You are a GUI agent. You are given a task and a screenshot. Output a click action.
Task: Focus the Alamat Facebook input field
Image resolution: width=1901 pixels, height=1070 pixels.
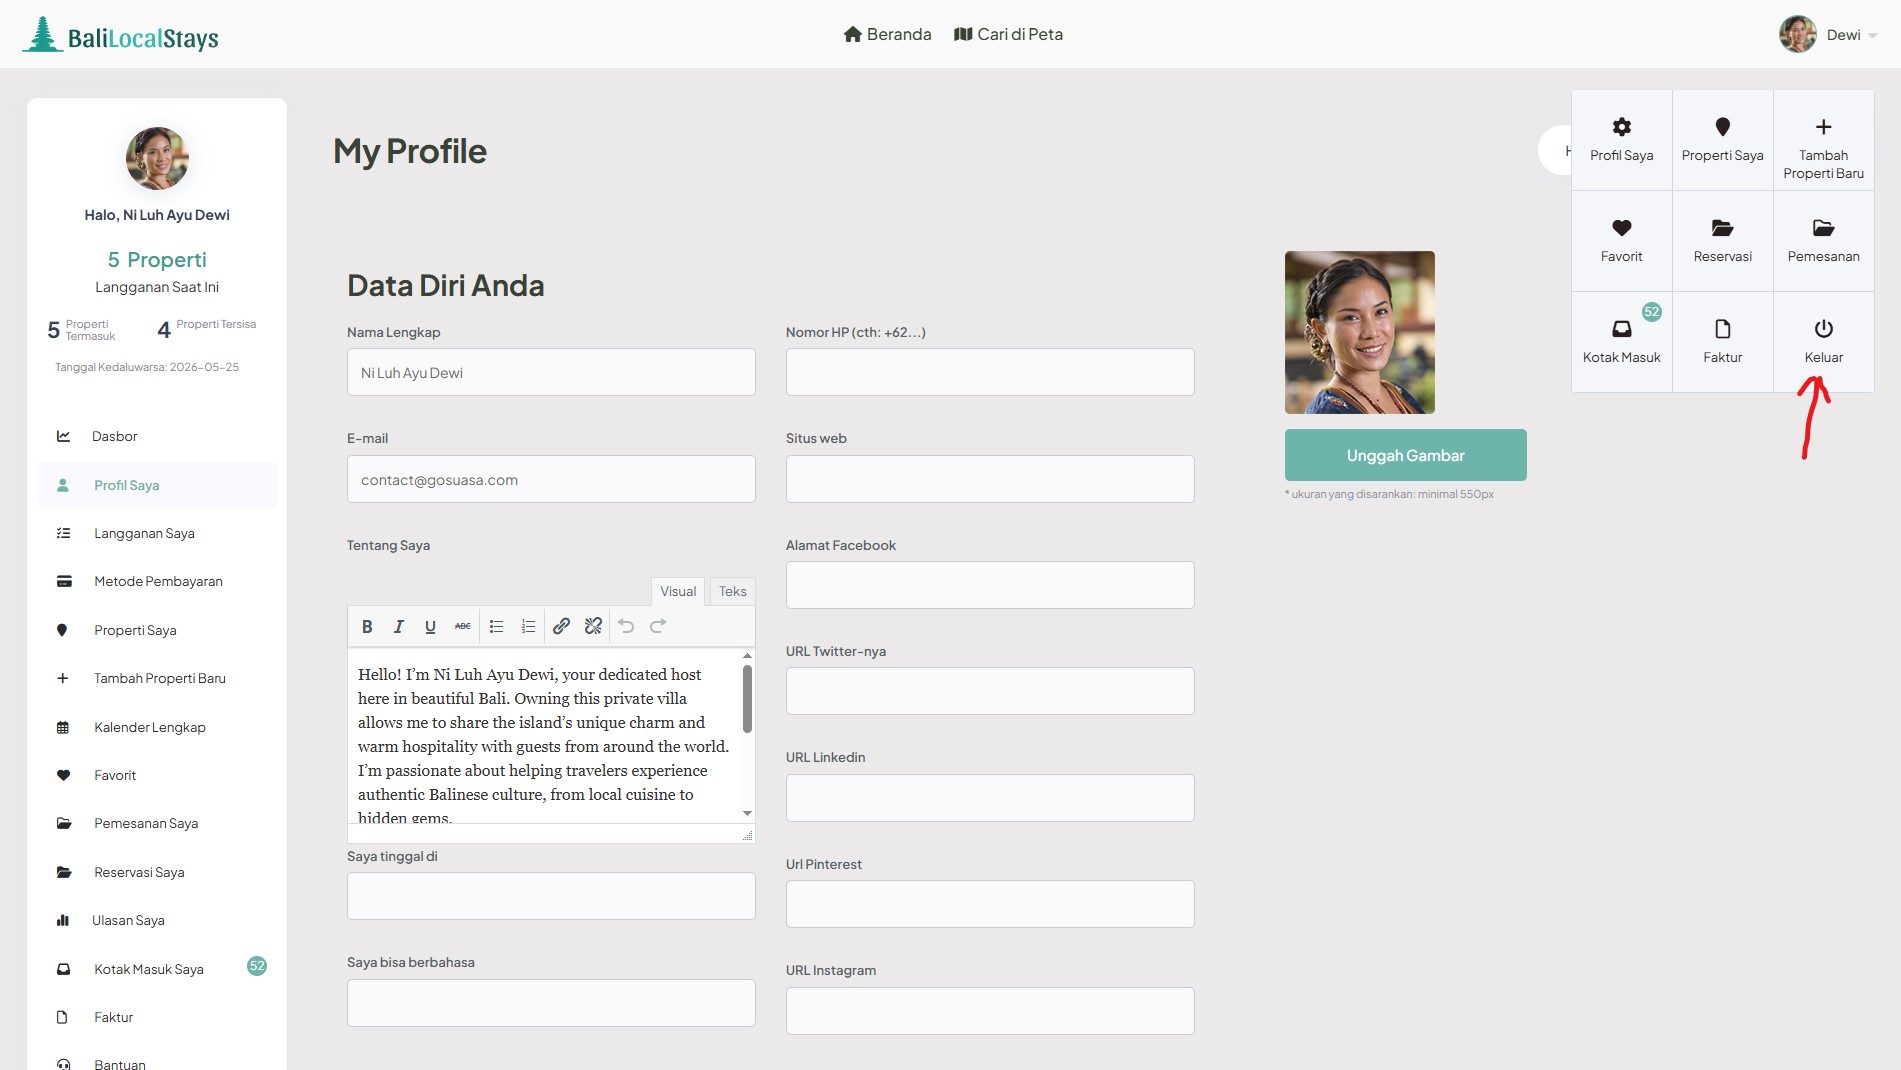pos(990,585)
